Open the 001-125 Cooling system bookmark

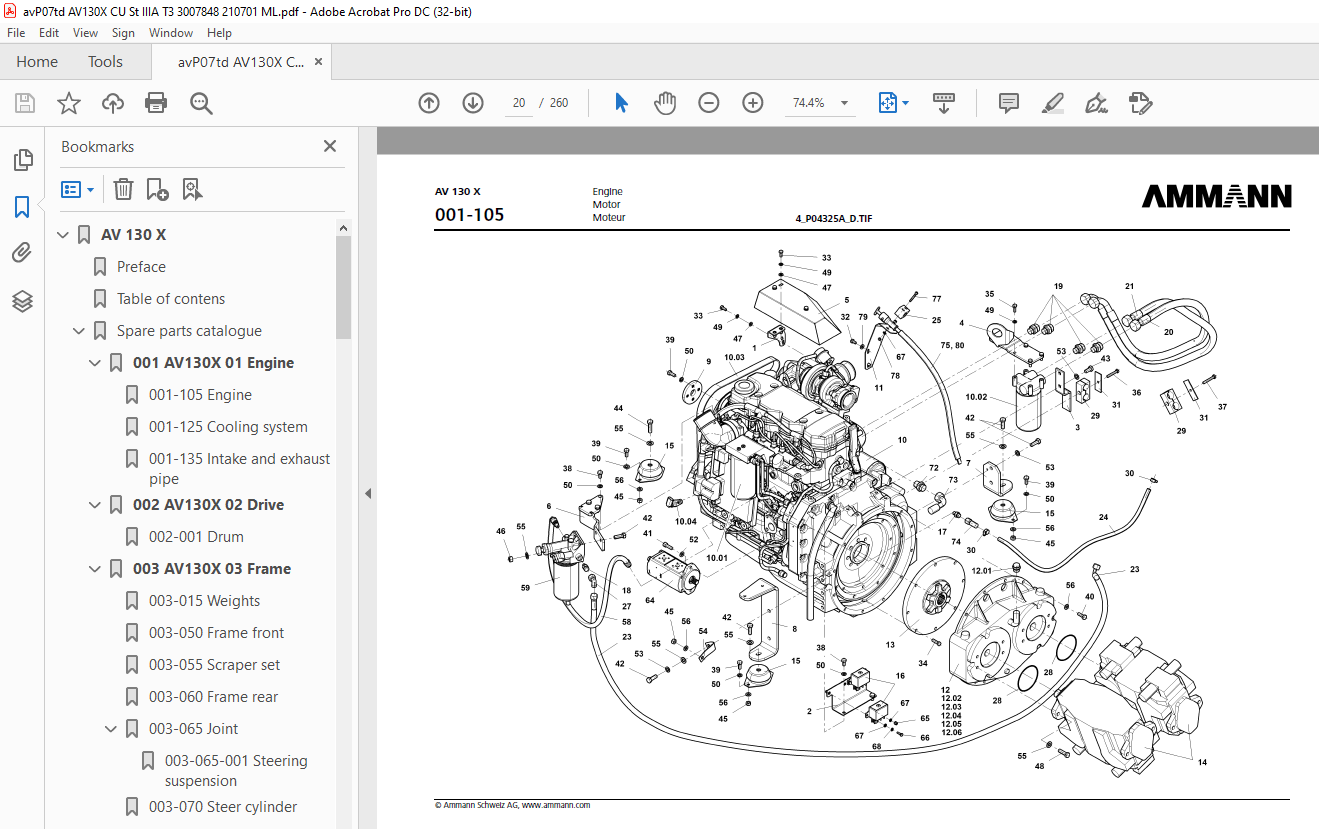(x=228, y=427)
